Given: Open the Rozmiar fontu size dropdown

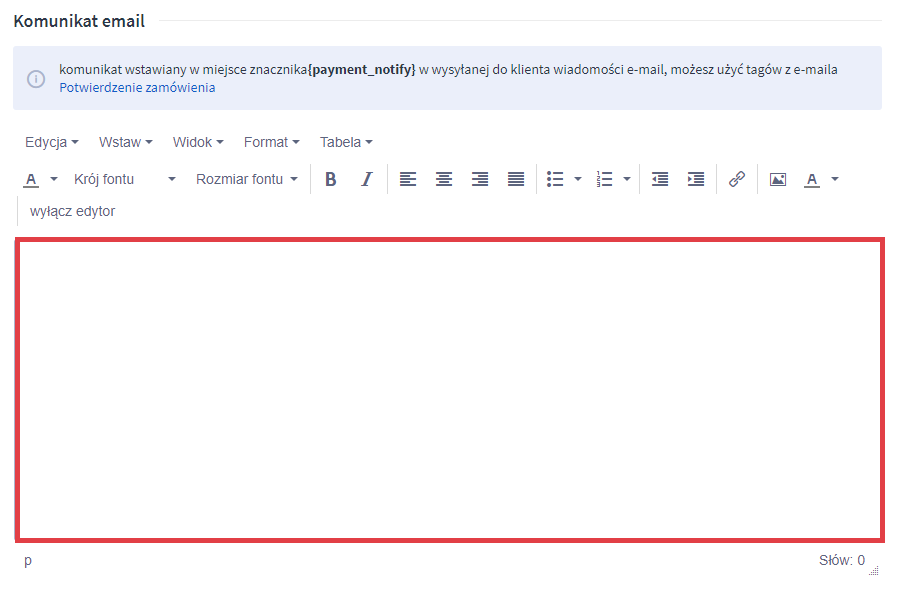Looking at the screenshot, I should point(246,179).
